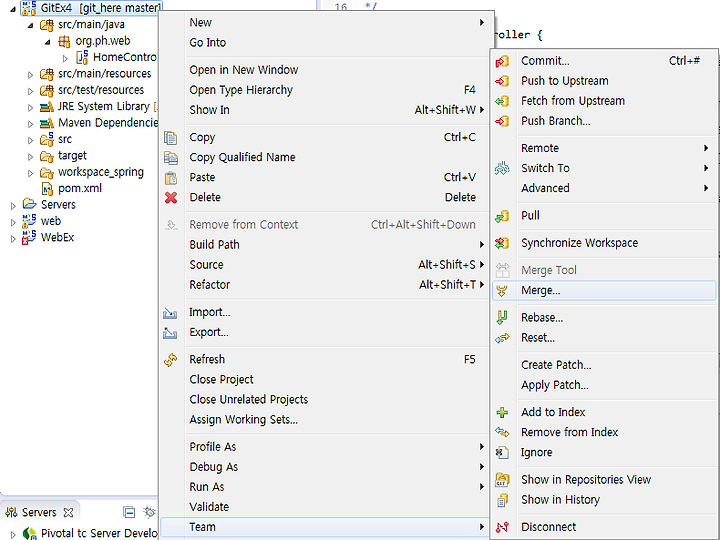Click the Copy icon in context menu

(x=170, y=138)
